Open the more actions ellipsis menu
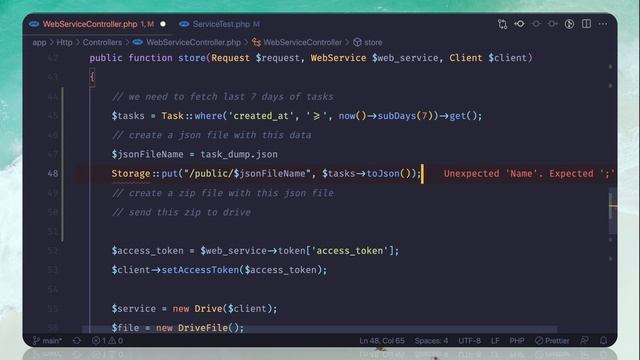The height and width of the screenshot is (360, 640). [x=603, y=24]
